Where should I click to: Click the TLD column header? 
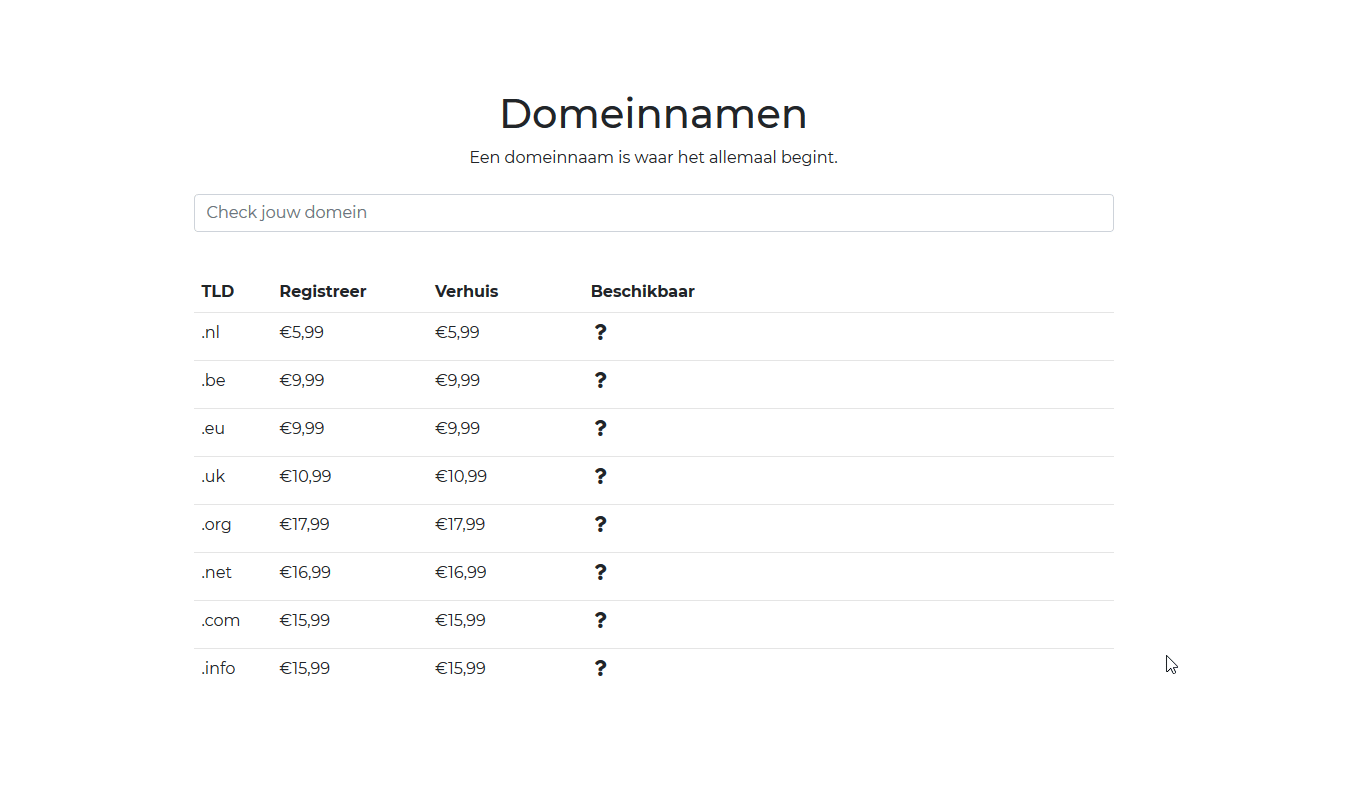pos(218,292)
